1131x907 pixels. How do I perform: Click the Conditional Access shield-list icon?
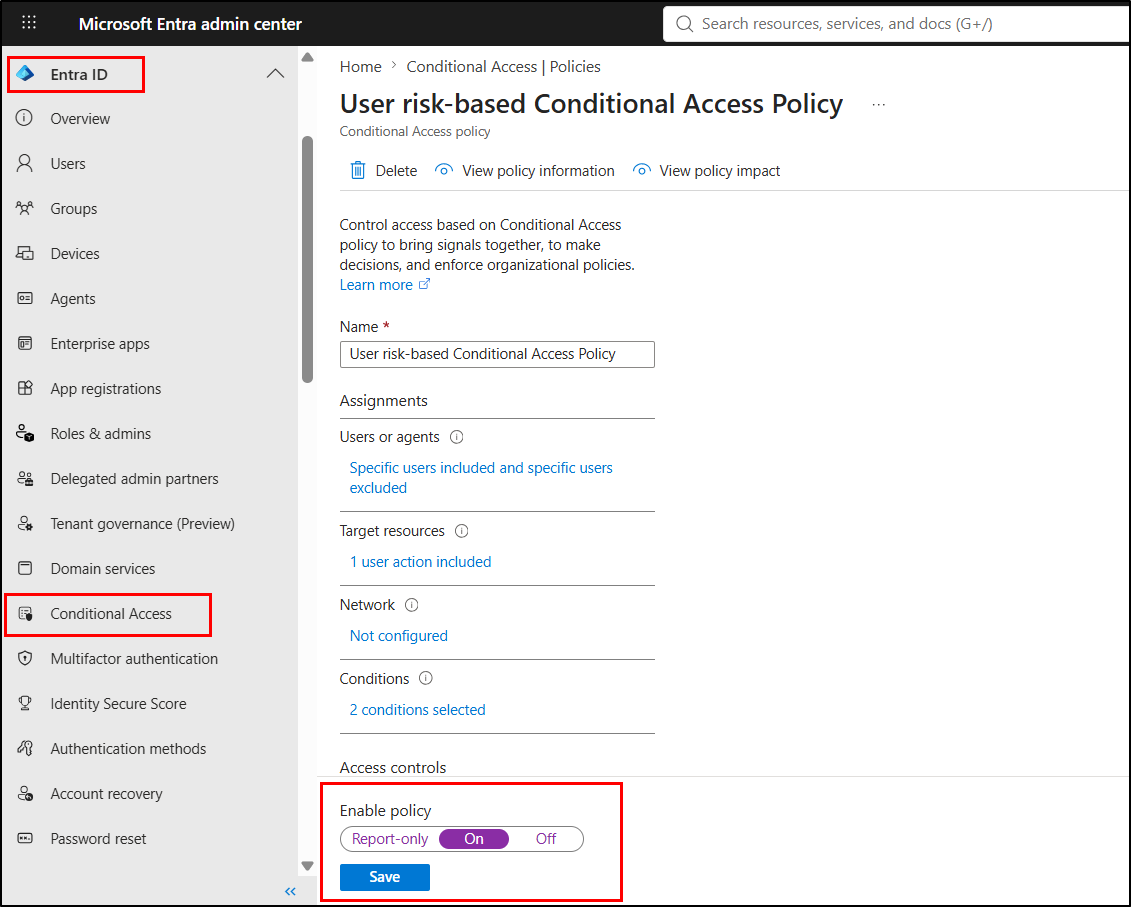click(25, 614)
